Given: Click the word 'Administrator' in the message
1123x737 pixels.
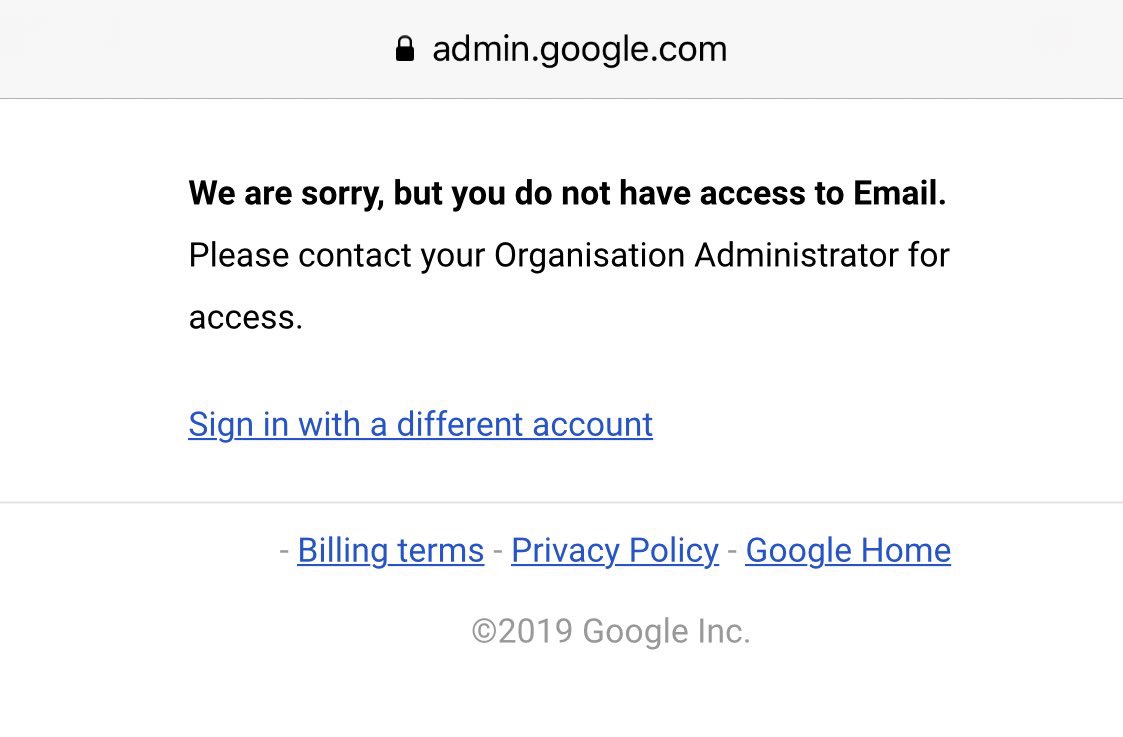Looking at the screenshot, I should tap(796, 256).
